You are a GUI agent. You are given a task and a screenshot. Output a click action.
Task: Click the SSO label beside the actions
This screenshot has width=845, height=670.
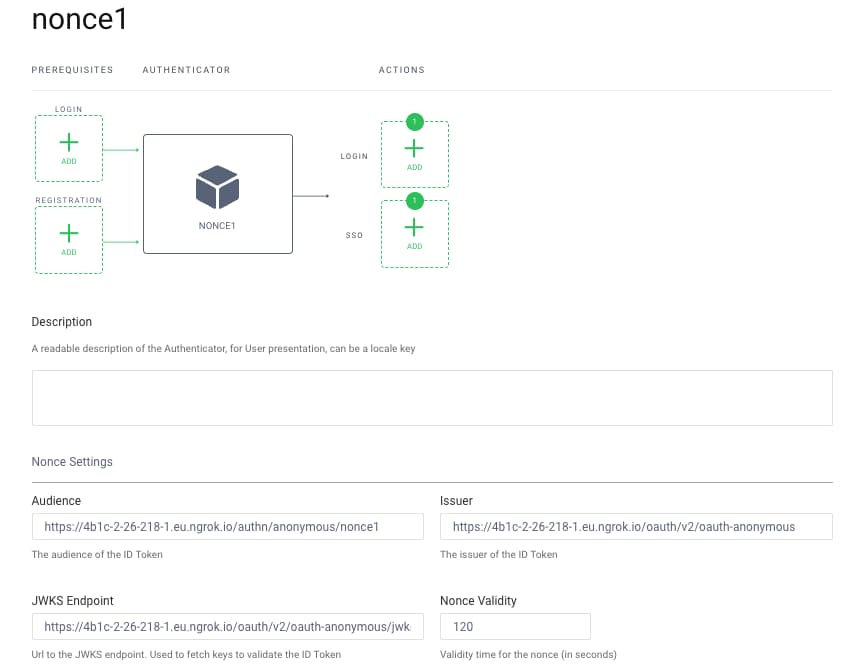(x=354, y=236)
